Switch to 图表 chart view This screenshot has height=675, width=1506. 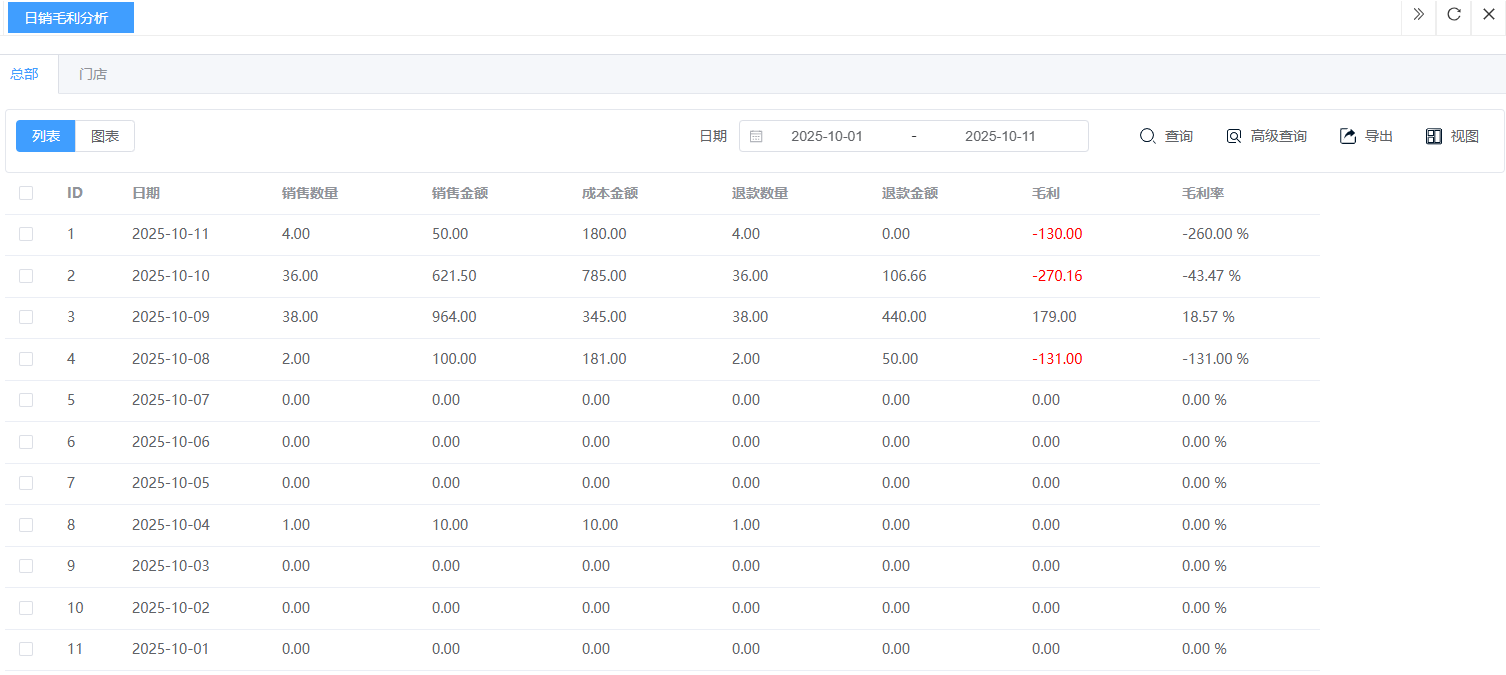[x=105, y=136]
